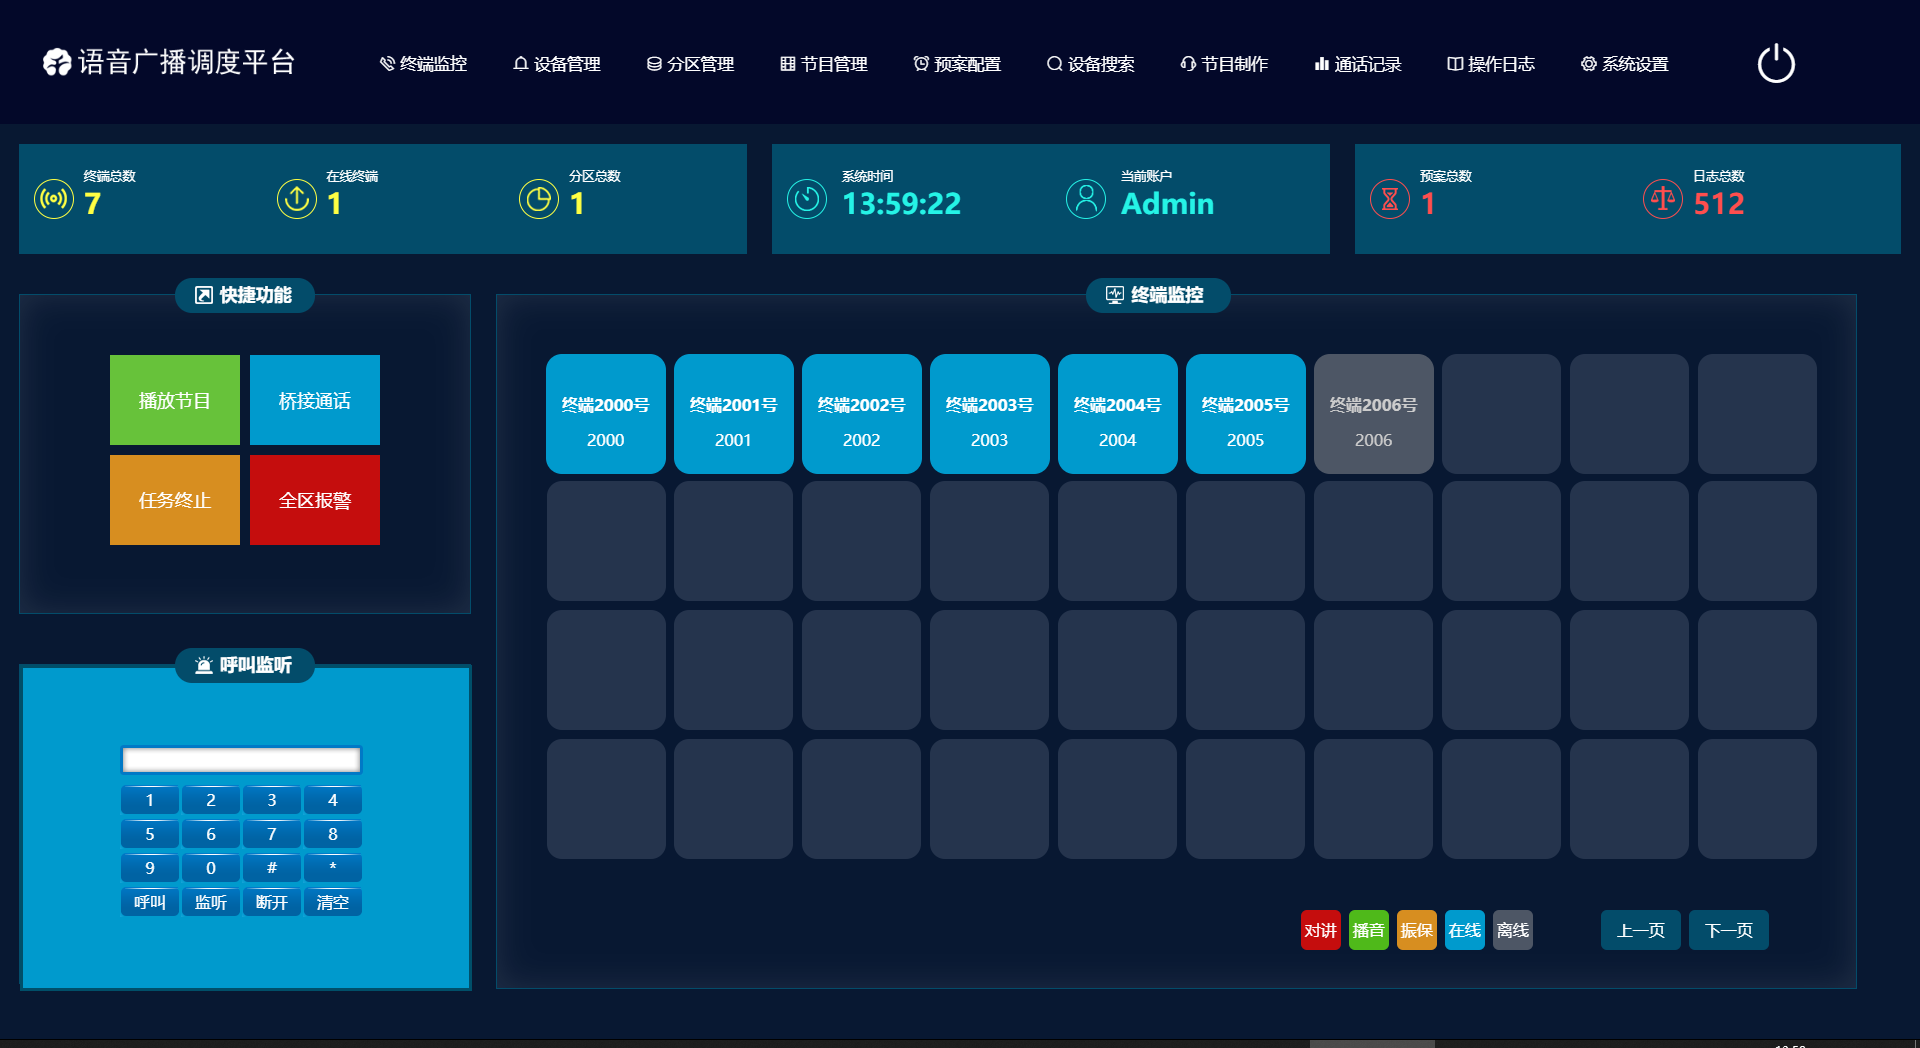Click the current account user icon
The width and height of the screenshot is (1920, 1048).
coord(1086,199)
